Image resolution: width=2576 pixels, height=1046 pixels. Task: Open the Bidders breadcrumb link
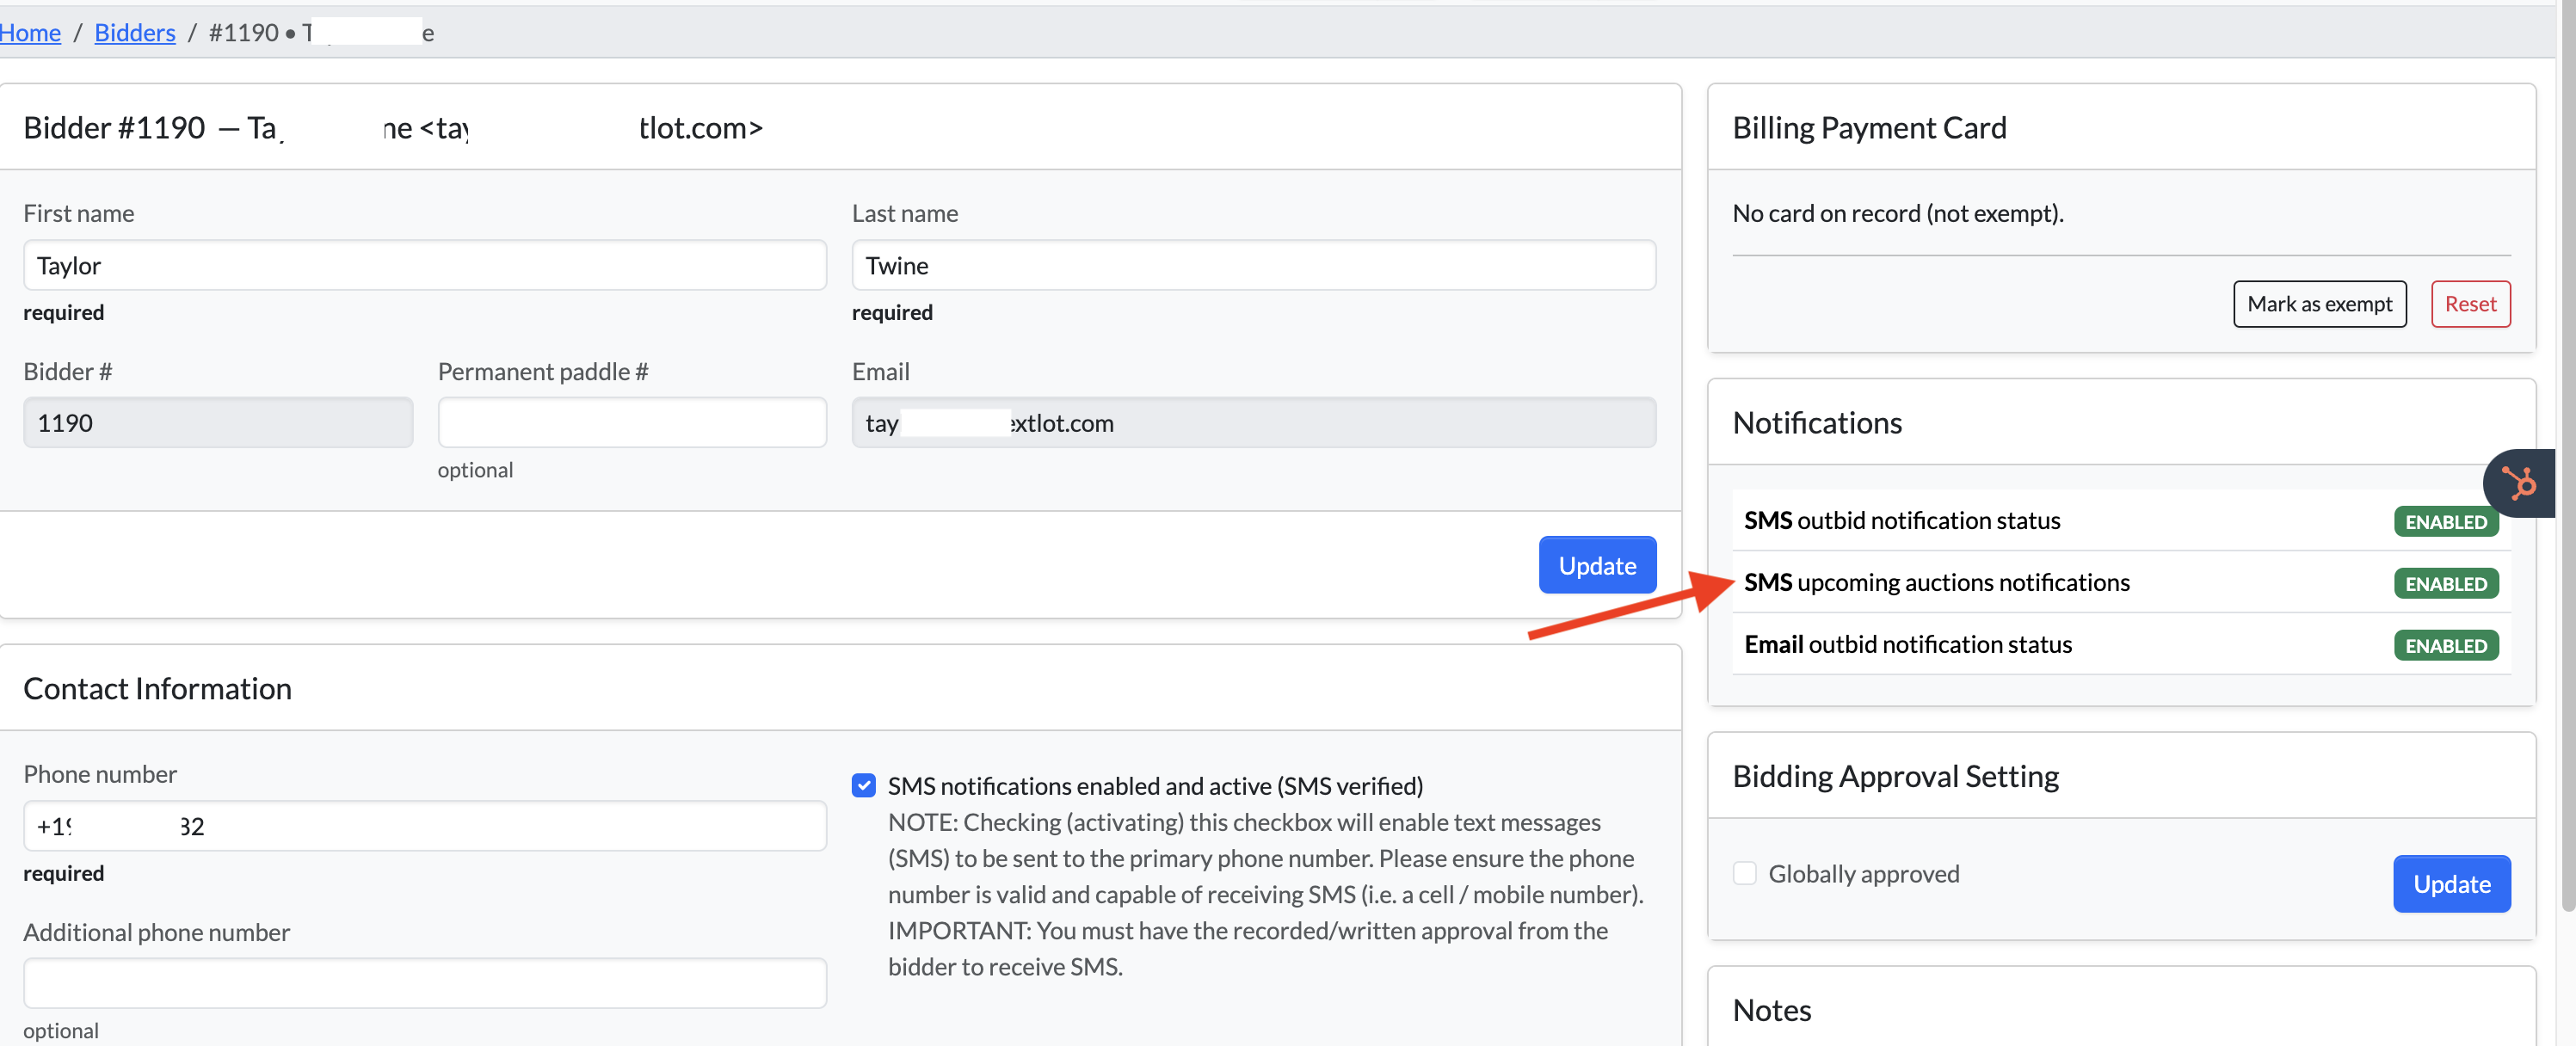(135, 33)
